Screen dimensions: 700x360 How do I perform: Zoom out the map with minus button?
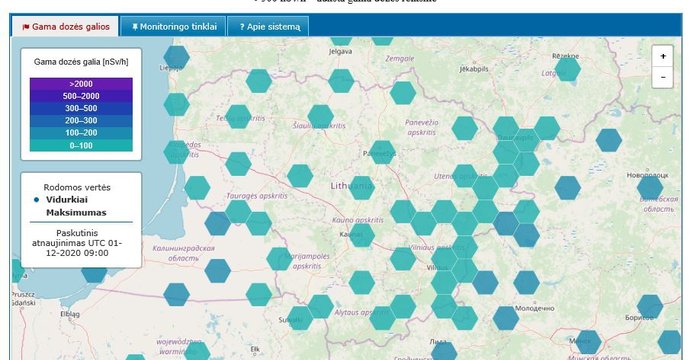662,77
